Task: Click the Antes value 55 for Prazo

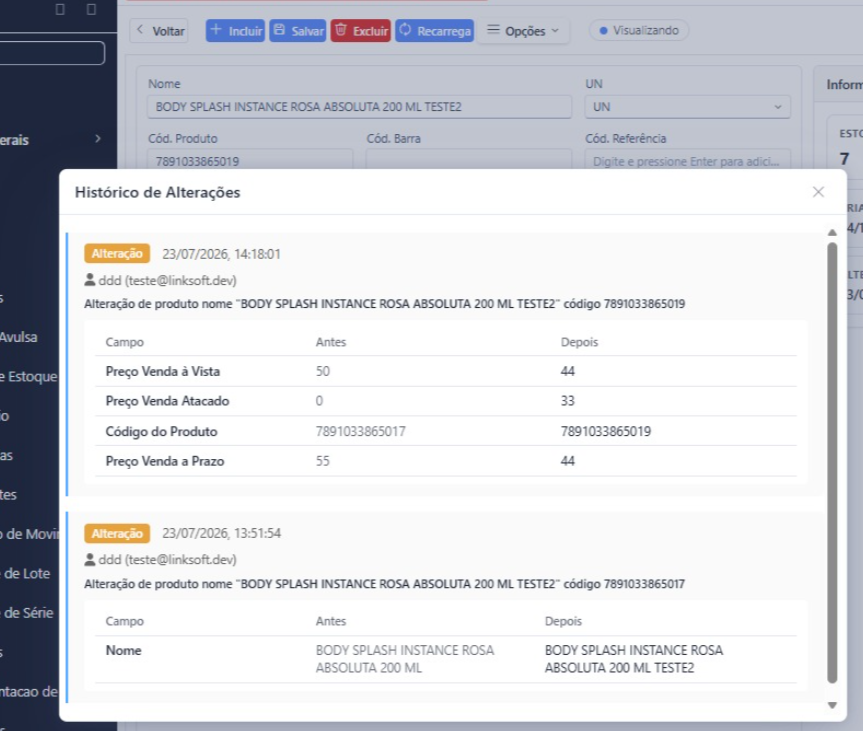Action: pyautogui.click(x=323, y=461)
